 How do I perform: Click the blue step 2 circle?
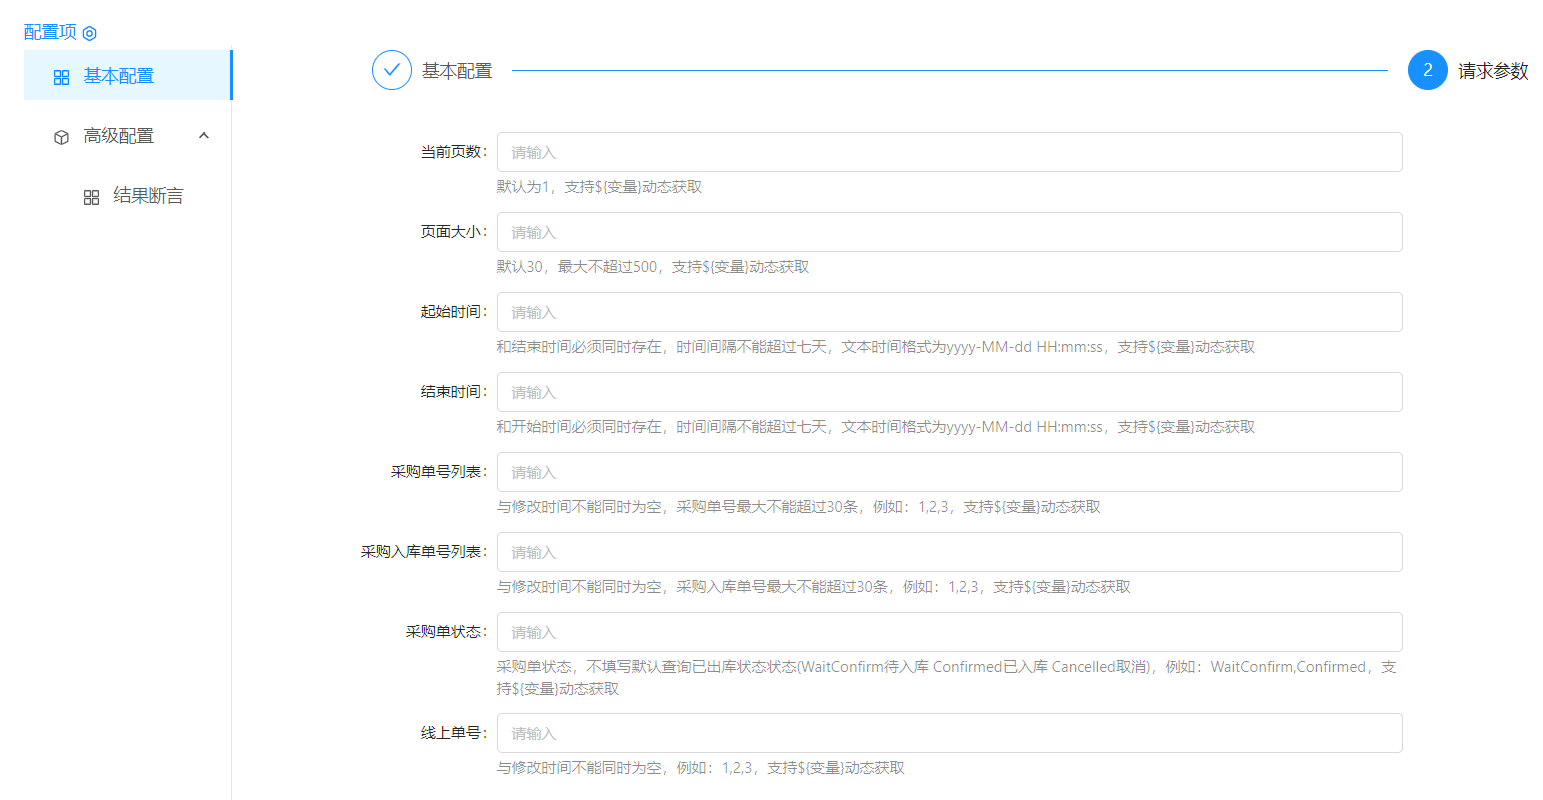(x=1427, y=70)
